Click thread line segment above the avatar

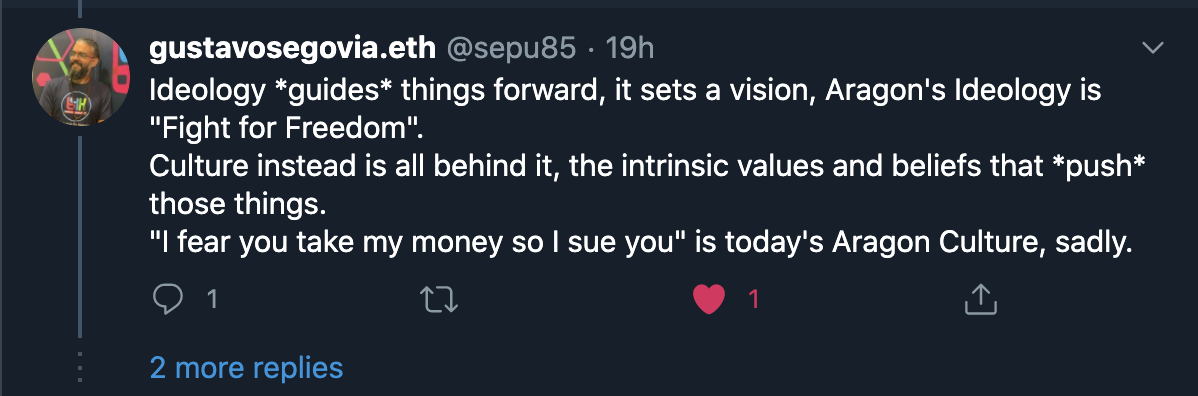79,8
